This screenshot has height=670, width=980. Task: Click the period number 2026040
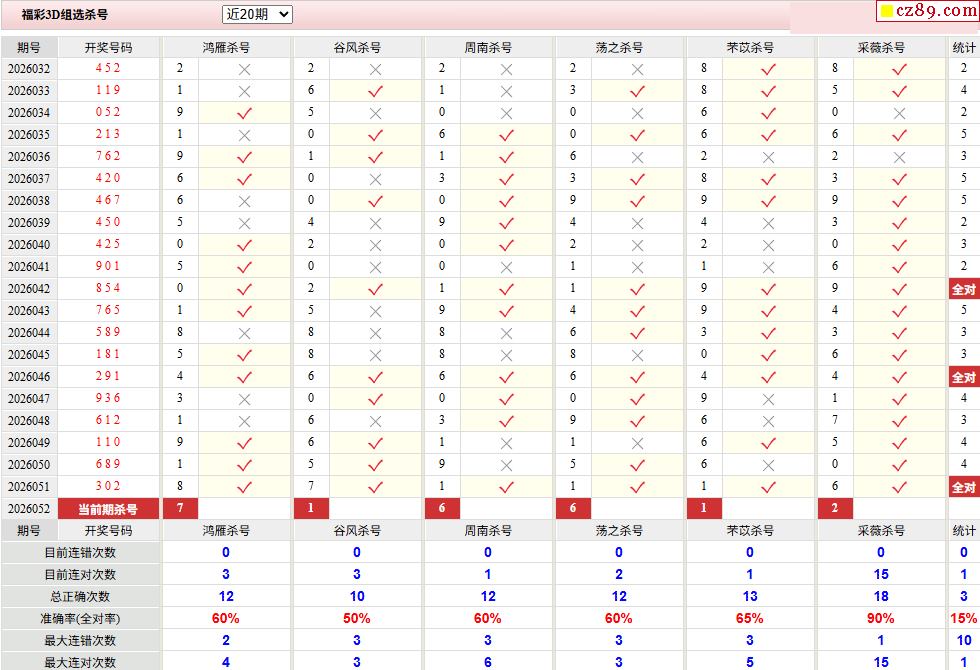tap(29, 244)
